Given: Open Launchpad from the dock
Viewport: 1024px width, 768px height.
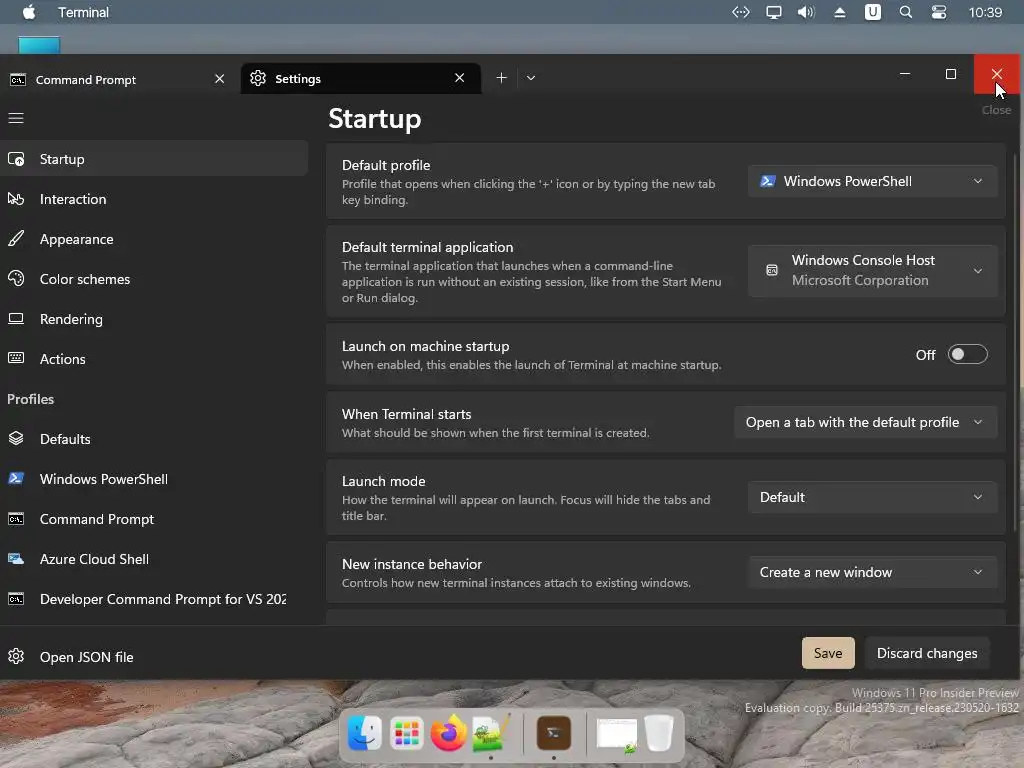Looking at the screenshot, I should pyautogui.click(x=406, y=733).
